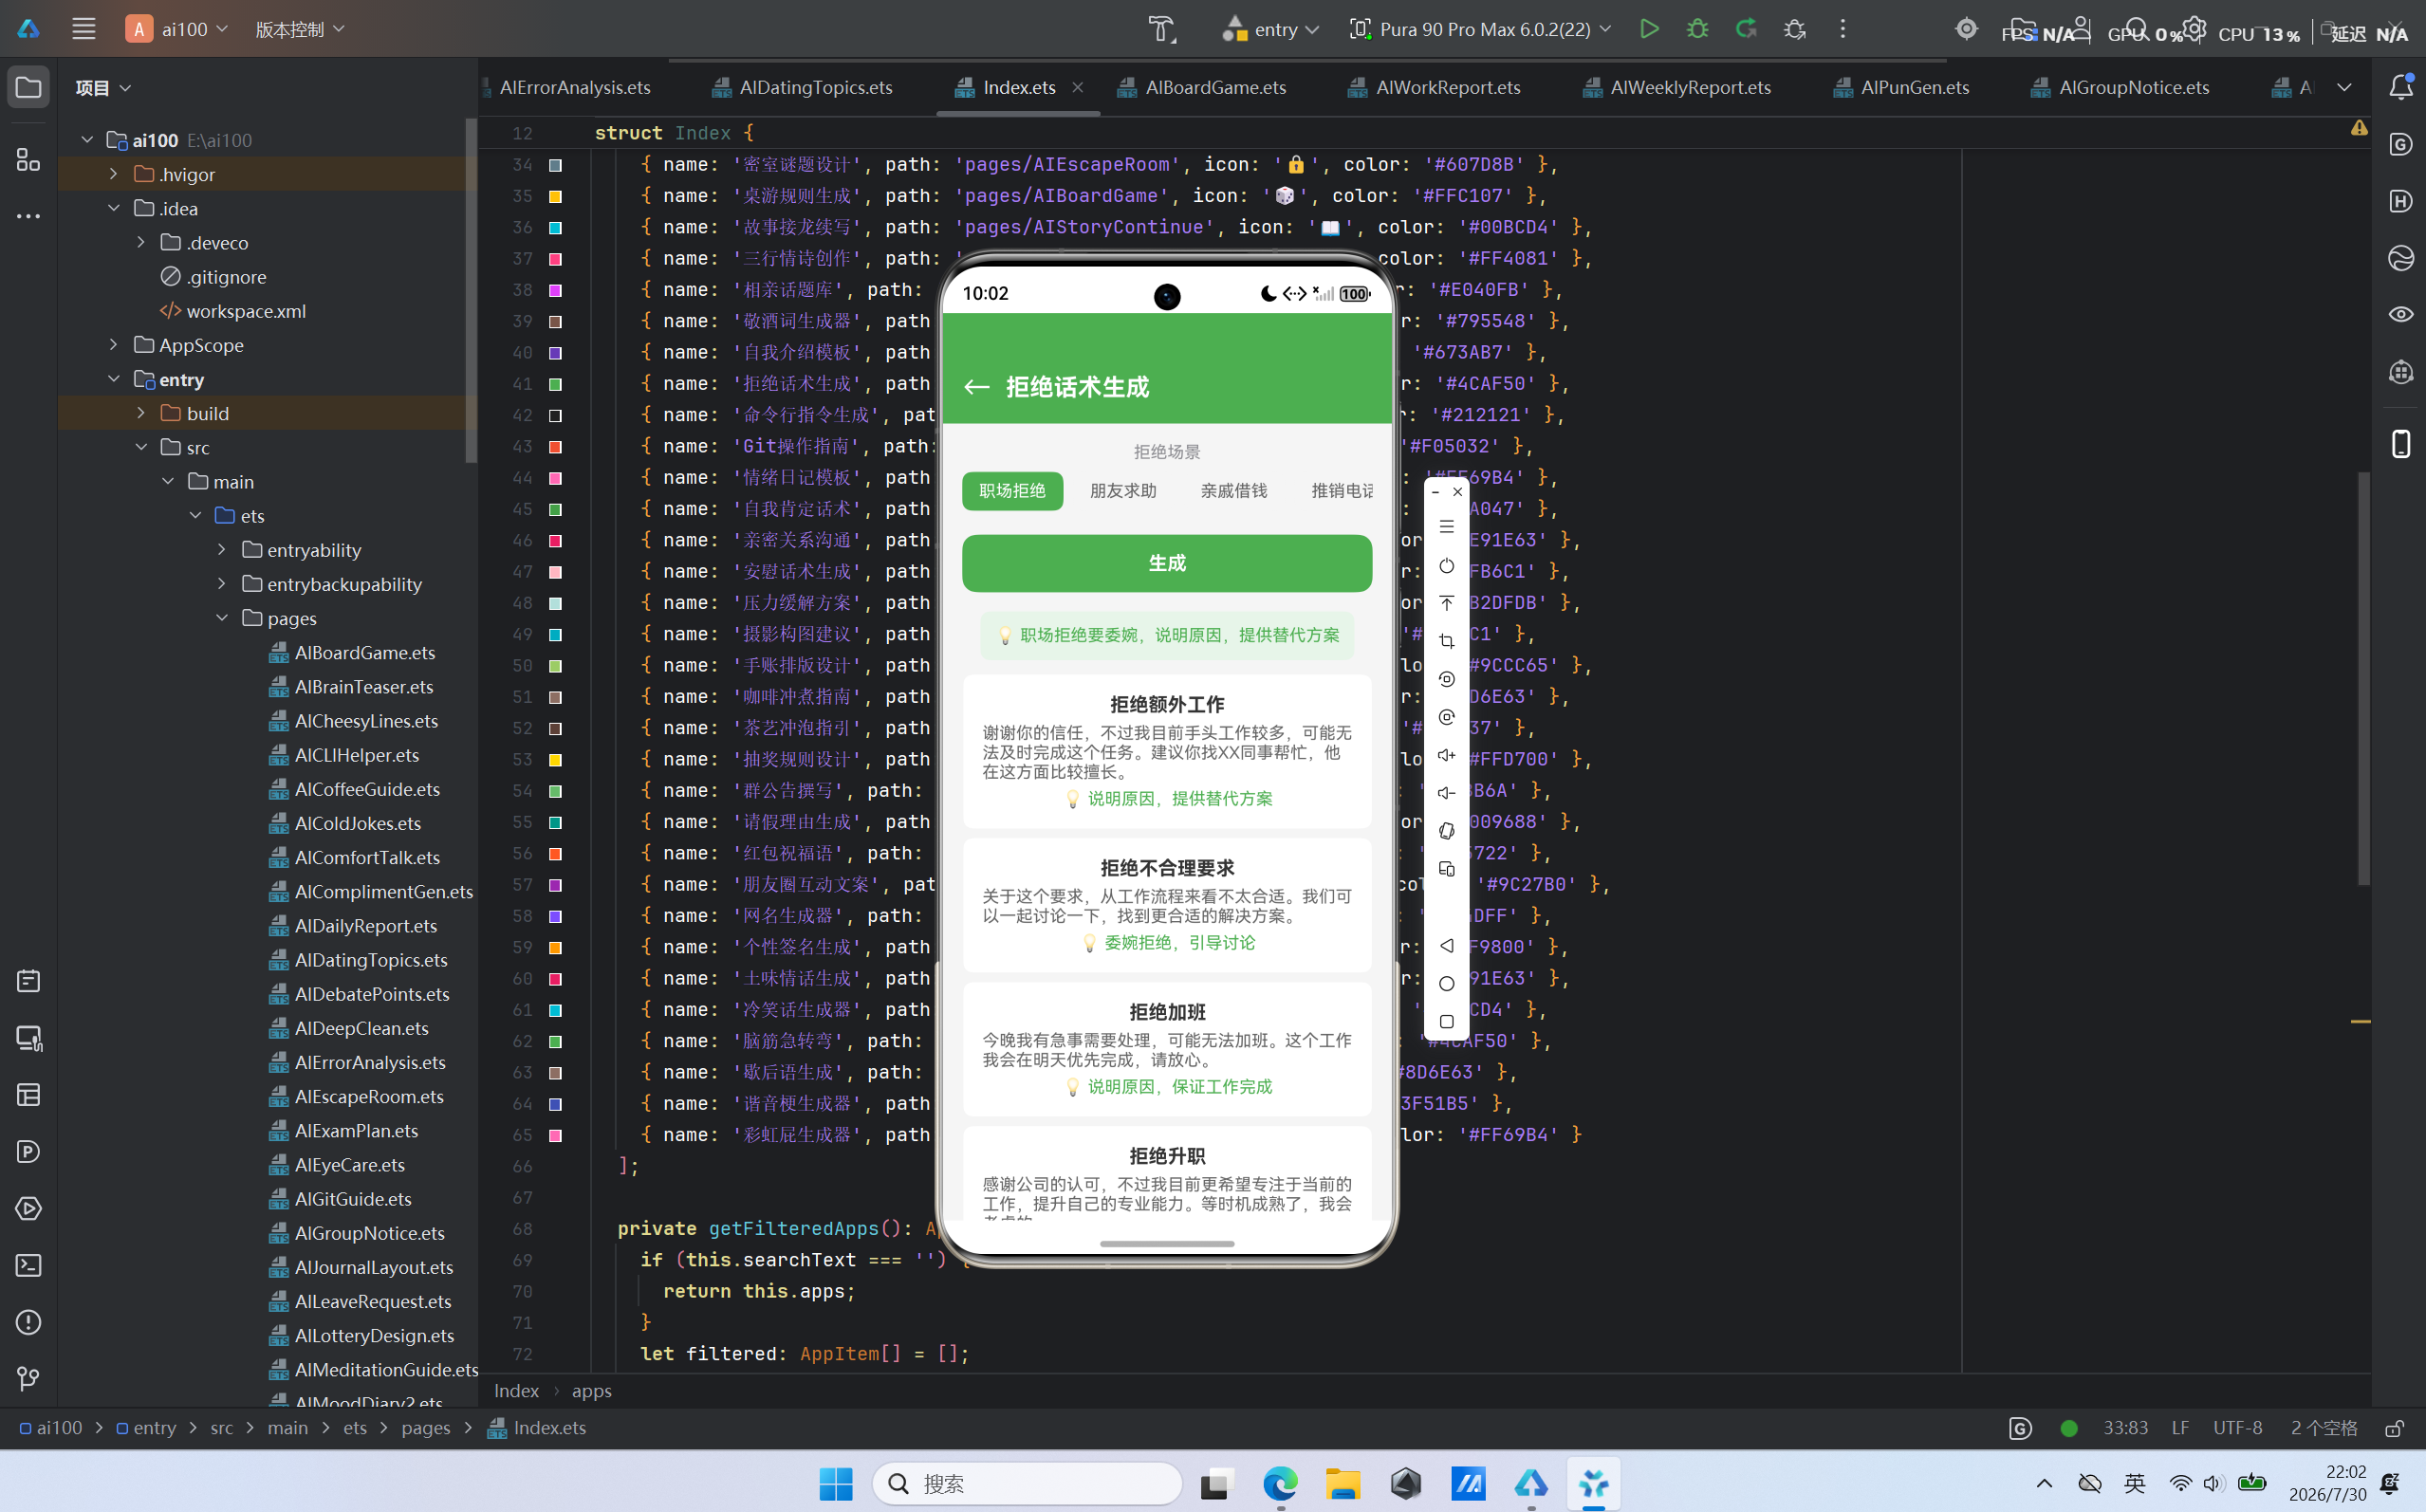This screenshot has width=2426, height=1512.
Task: Switch to the AIBoardGame.ets tab
Action: (1203, 87)
